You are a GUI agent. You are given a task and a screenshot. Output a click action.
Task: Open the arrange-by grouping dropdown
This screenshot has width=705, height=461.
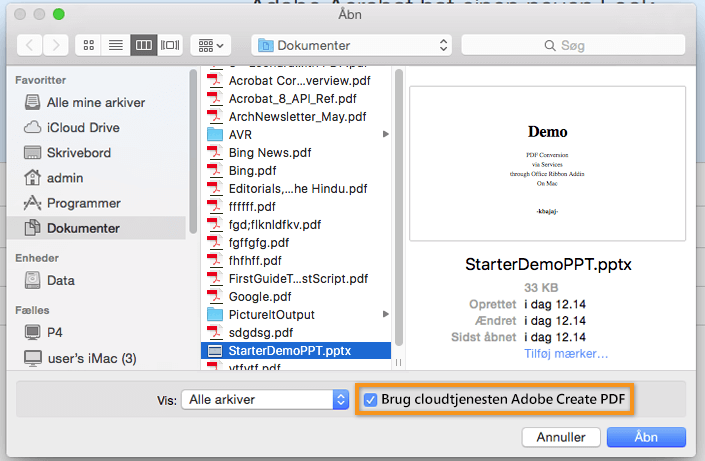[x=211, y=45]
